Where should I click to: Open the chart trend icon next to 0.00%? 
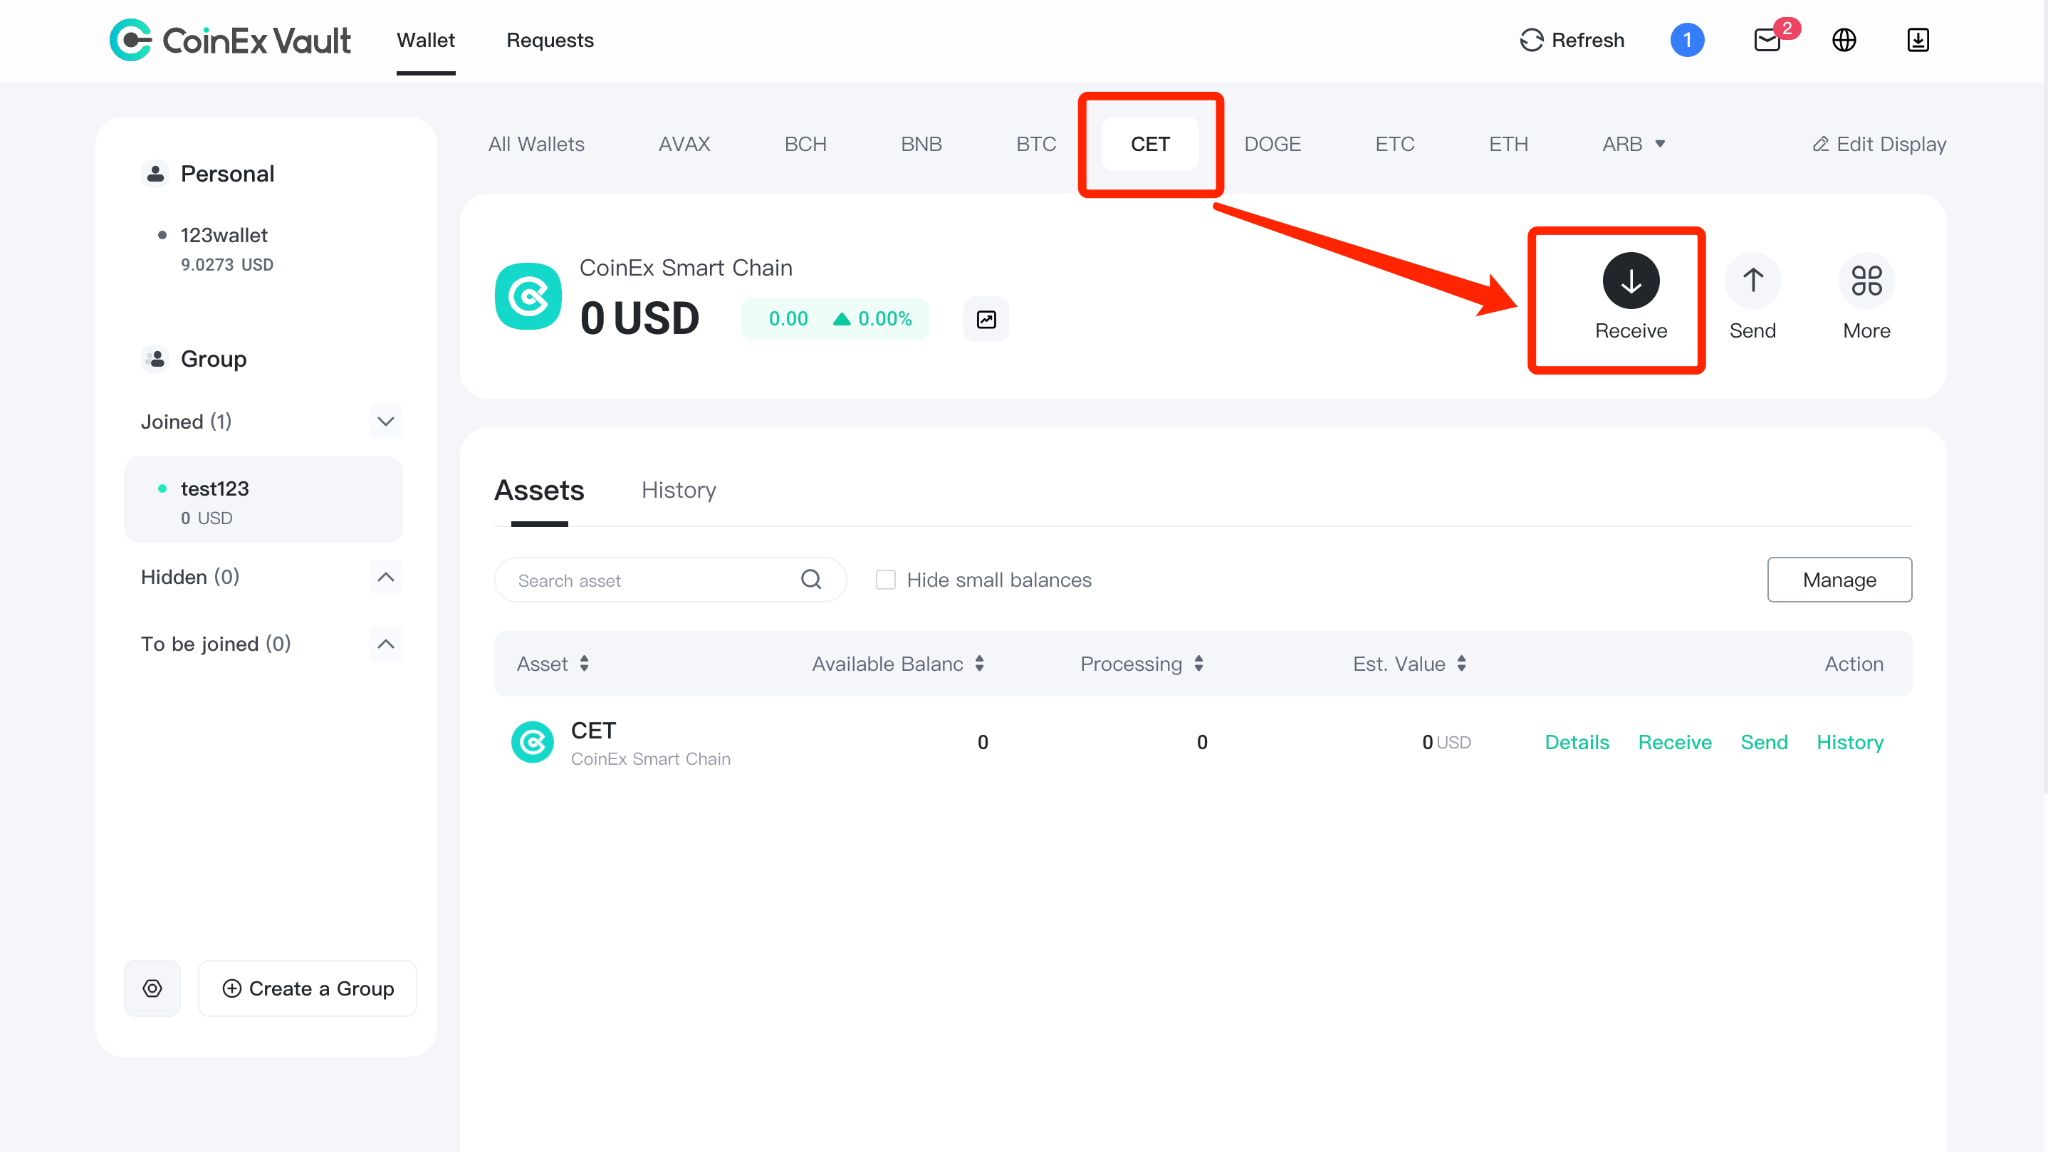click(986, 319)
